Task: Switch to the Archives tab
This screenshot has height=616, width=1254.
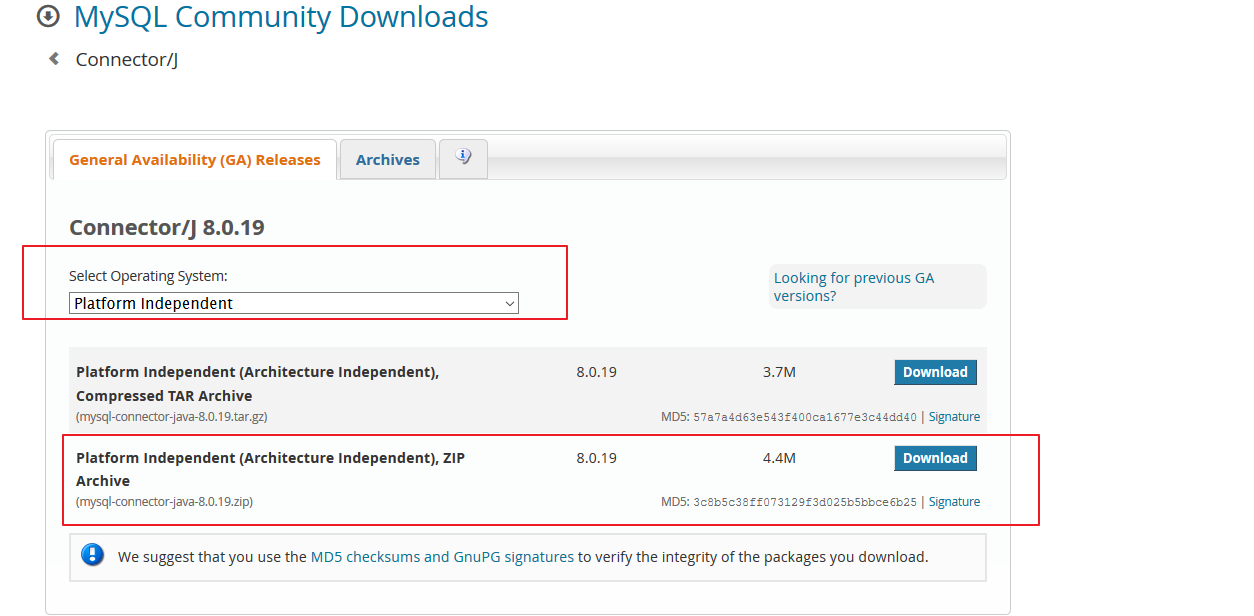Action: pyautogui.click(x=388, y=160)
